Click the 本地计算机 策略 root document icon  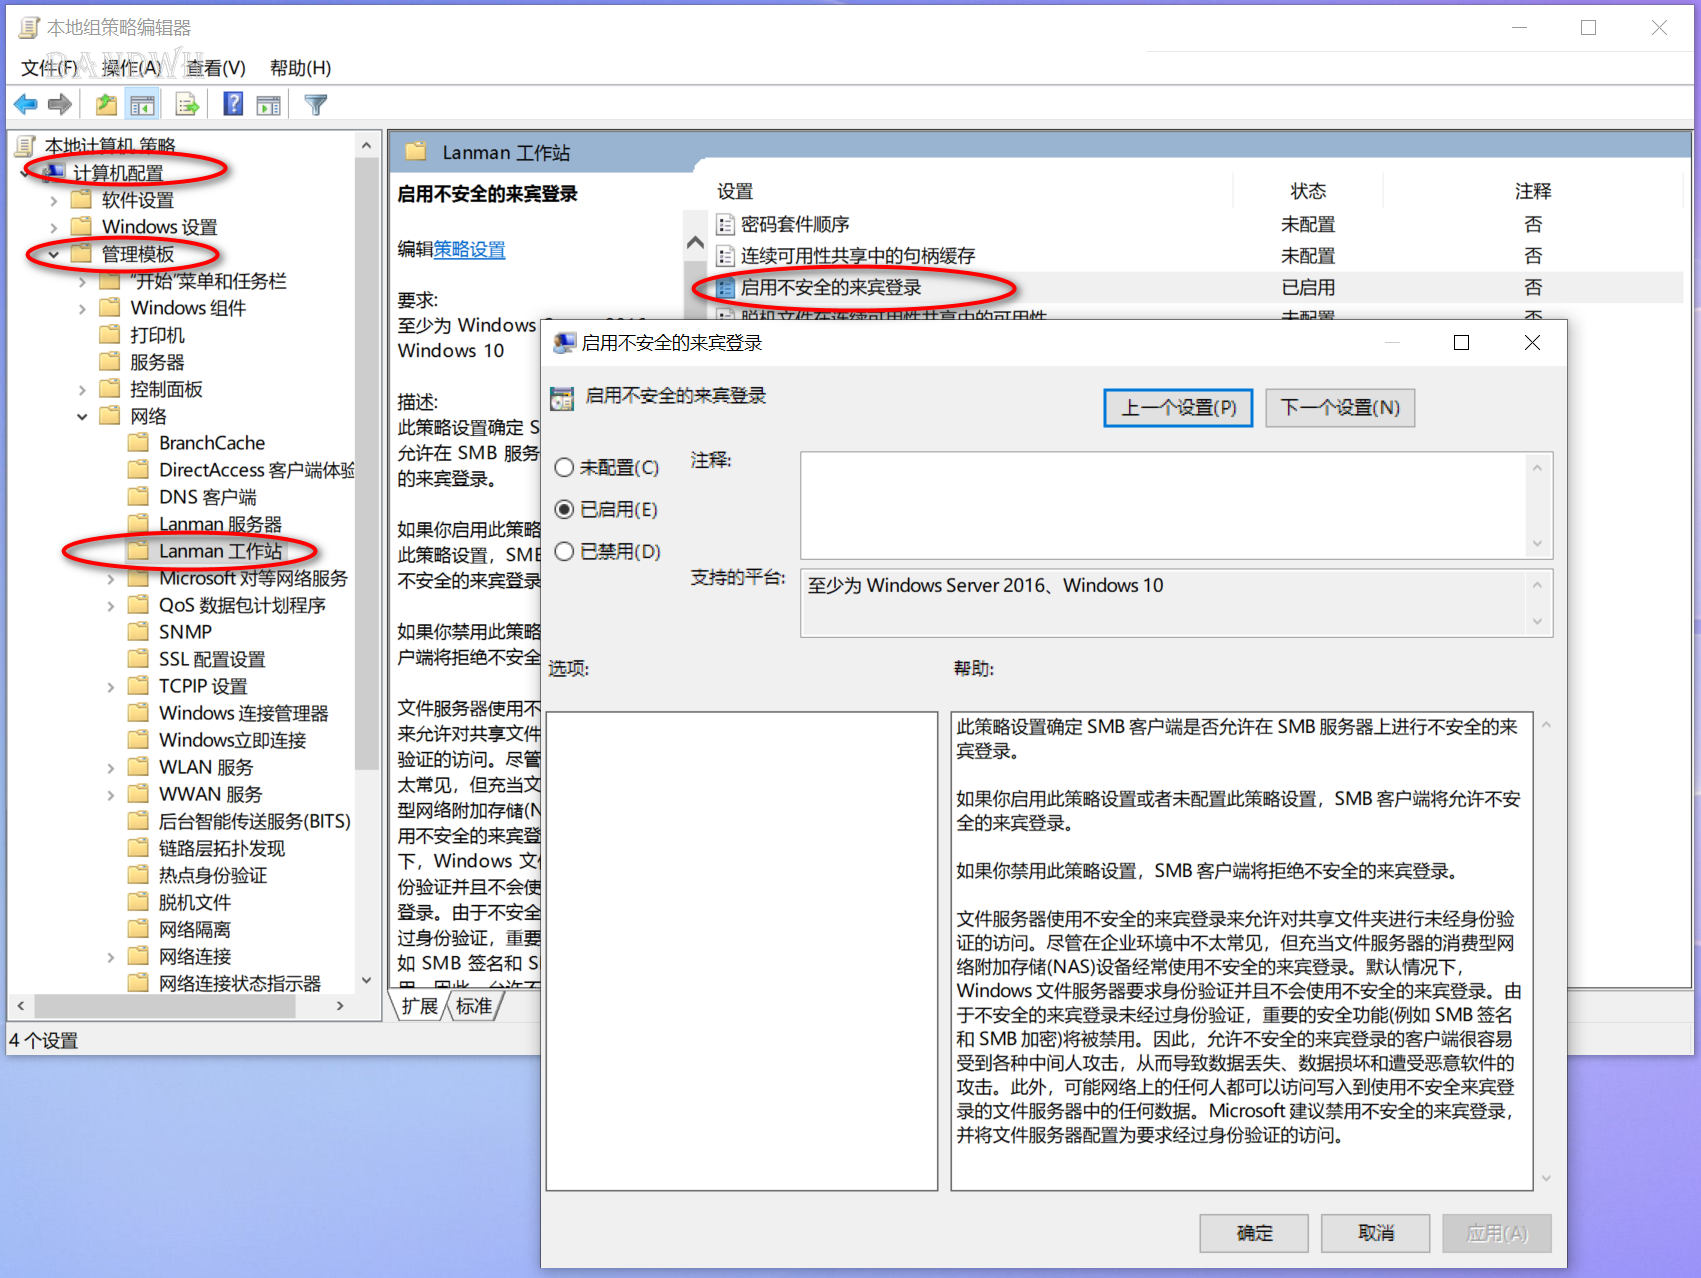click(26, 146)
